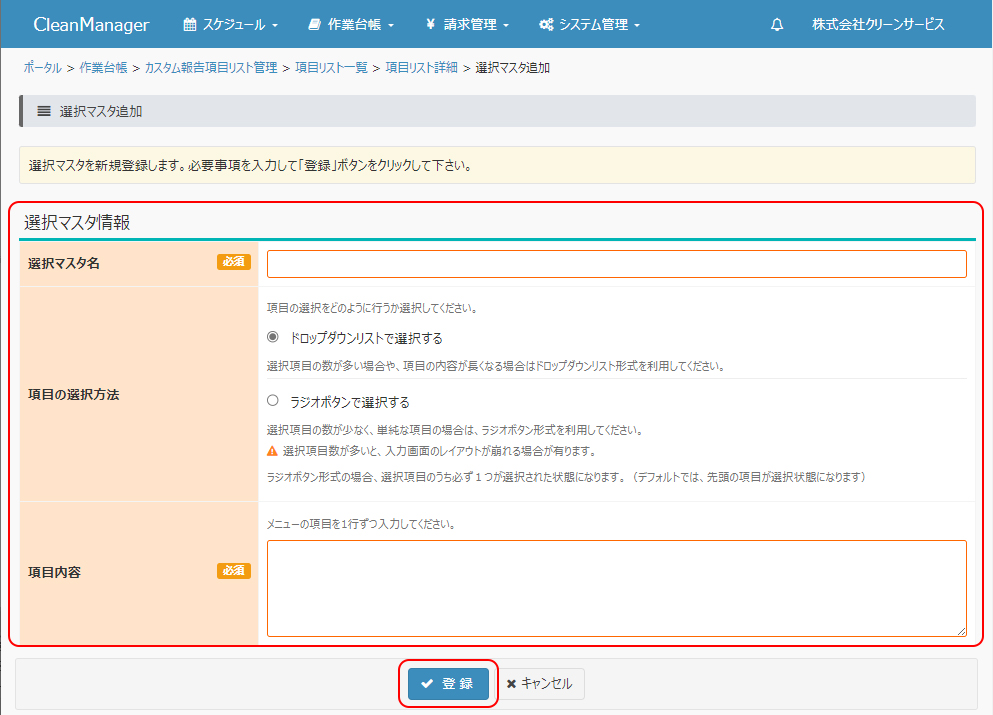
Task: Click the notification bell icon
Action: pyautogui.click(x=777, y=25)
